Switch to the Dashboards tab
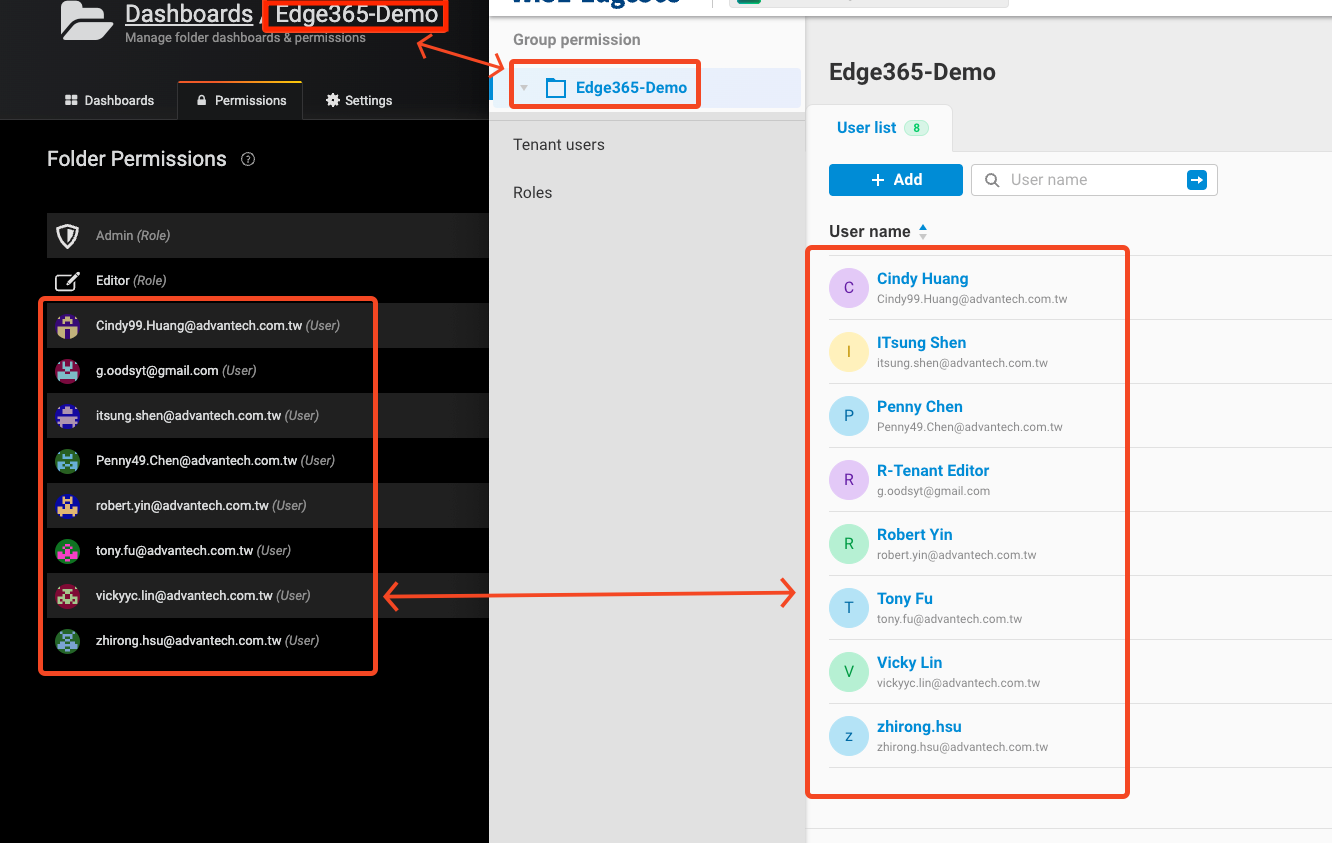1332x843 pixels. click(109, 101)
